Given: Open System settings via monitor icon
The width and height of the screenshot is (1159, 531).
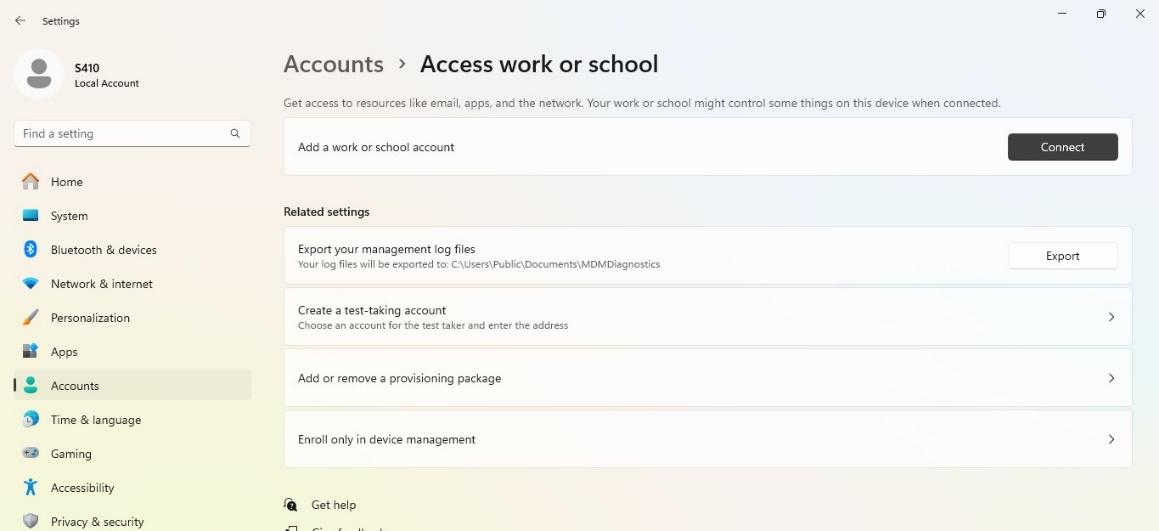Looking at the screenshot, I should point(31,216).
